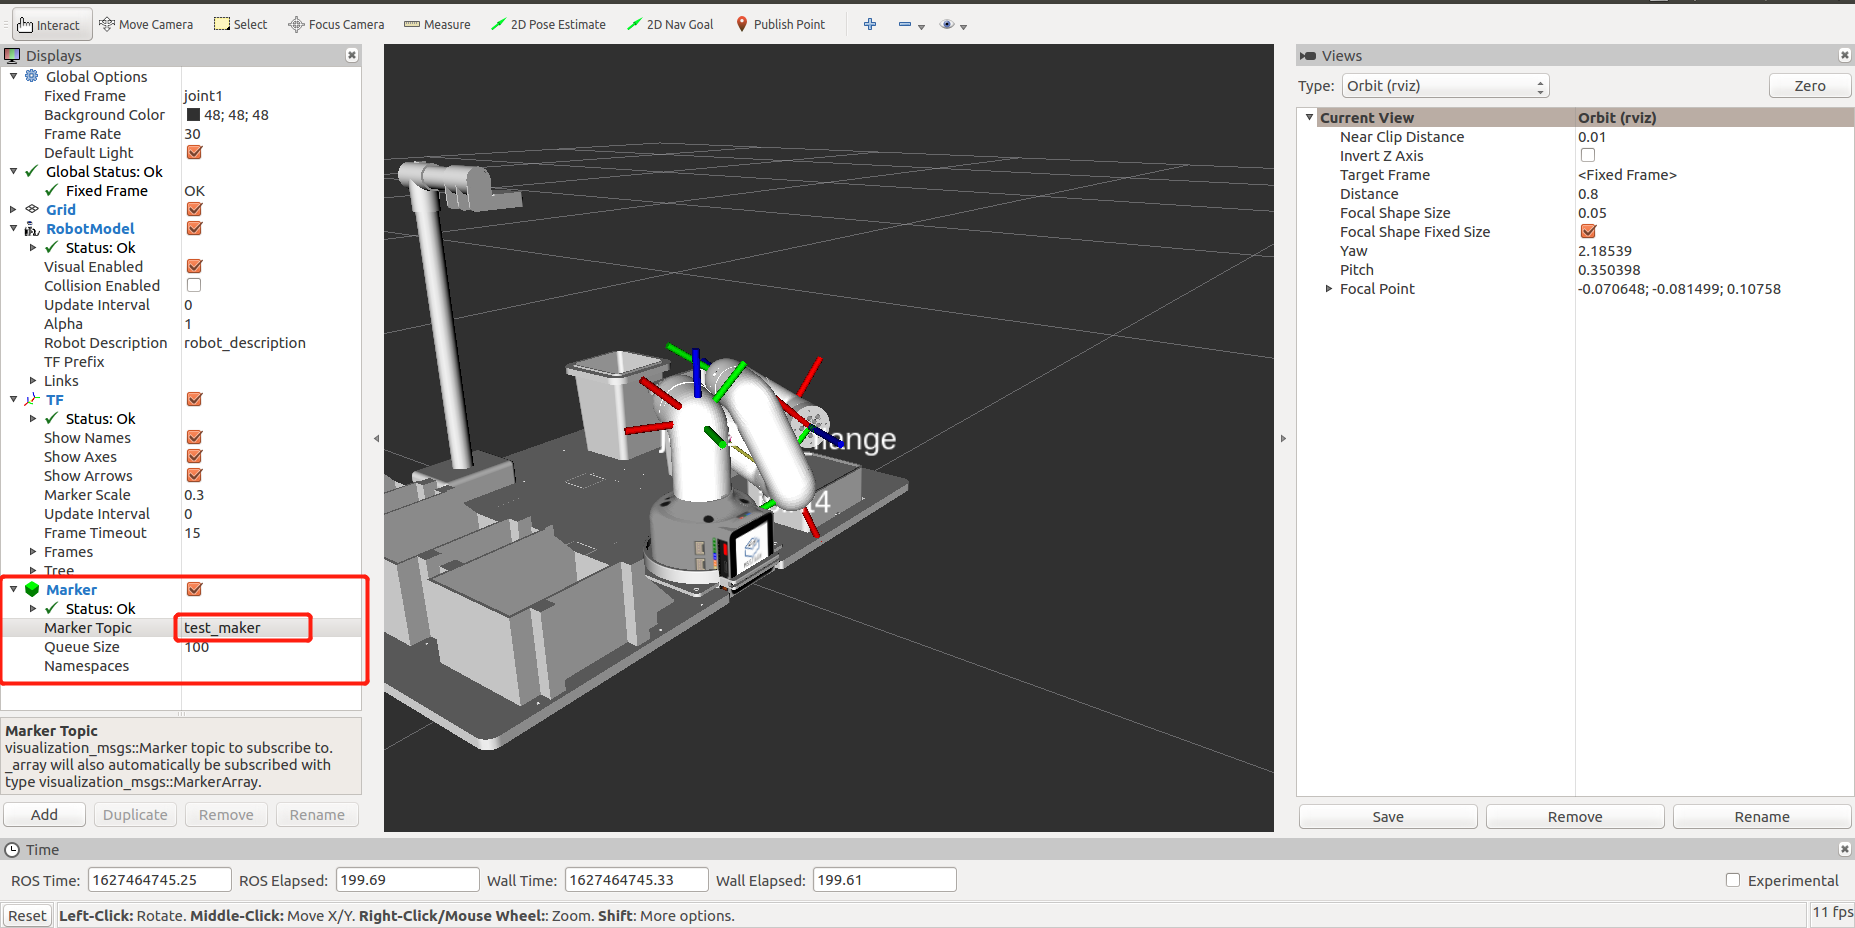Collapse the TF display node
Image resolution: width=1855 pixels, height=928 pixels.
coord(13,399)
